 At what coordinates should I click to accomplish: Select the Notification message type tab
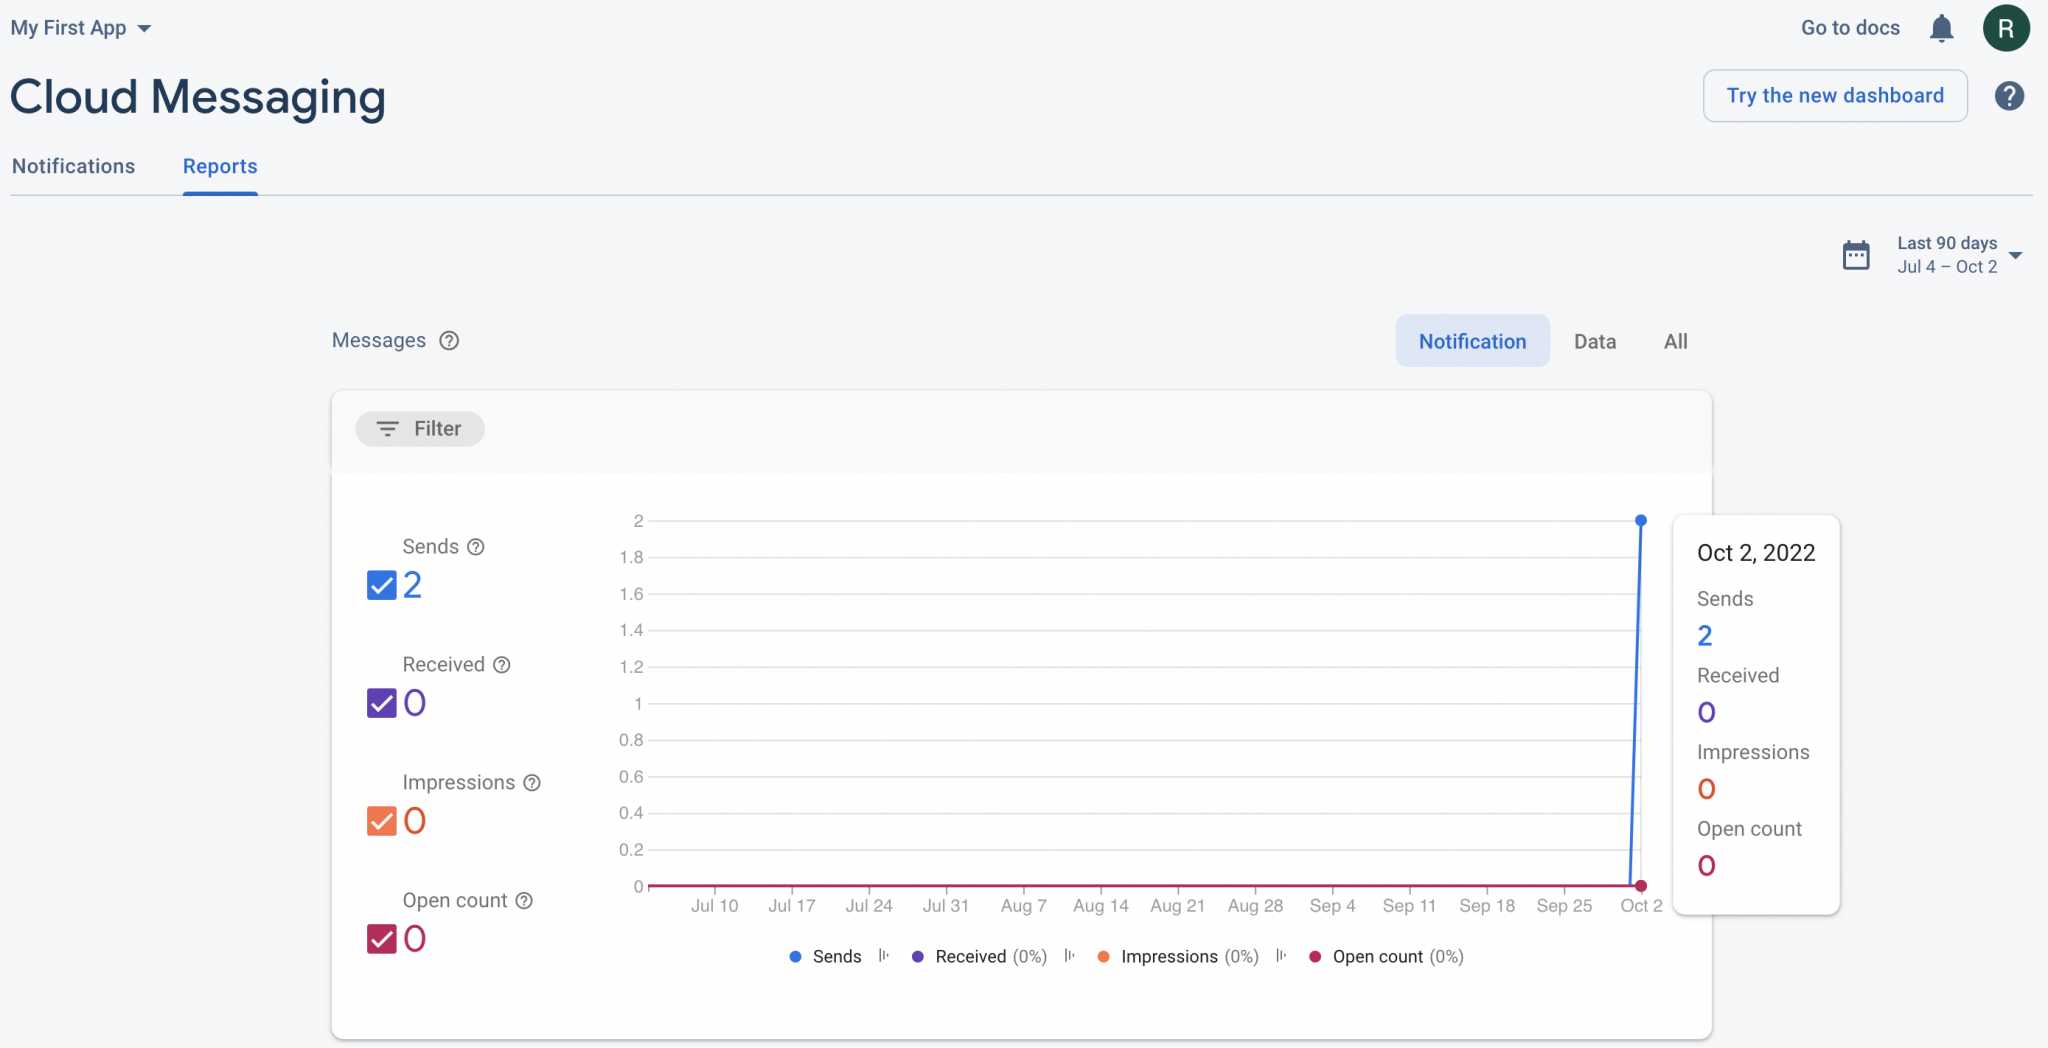[x=1472, y=341]
